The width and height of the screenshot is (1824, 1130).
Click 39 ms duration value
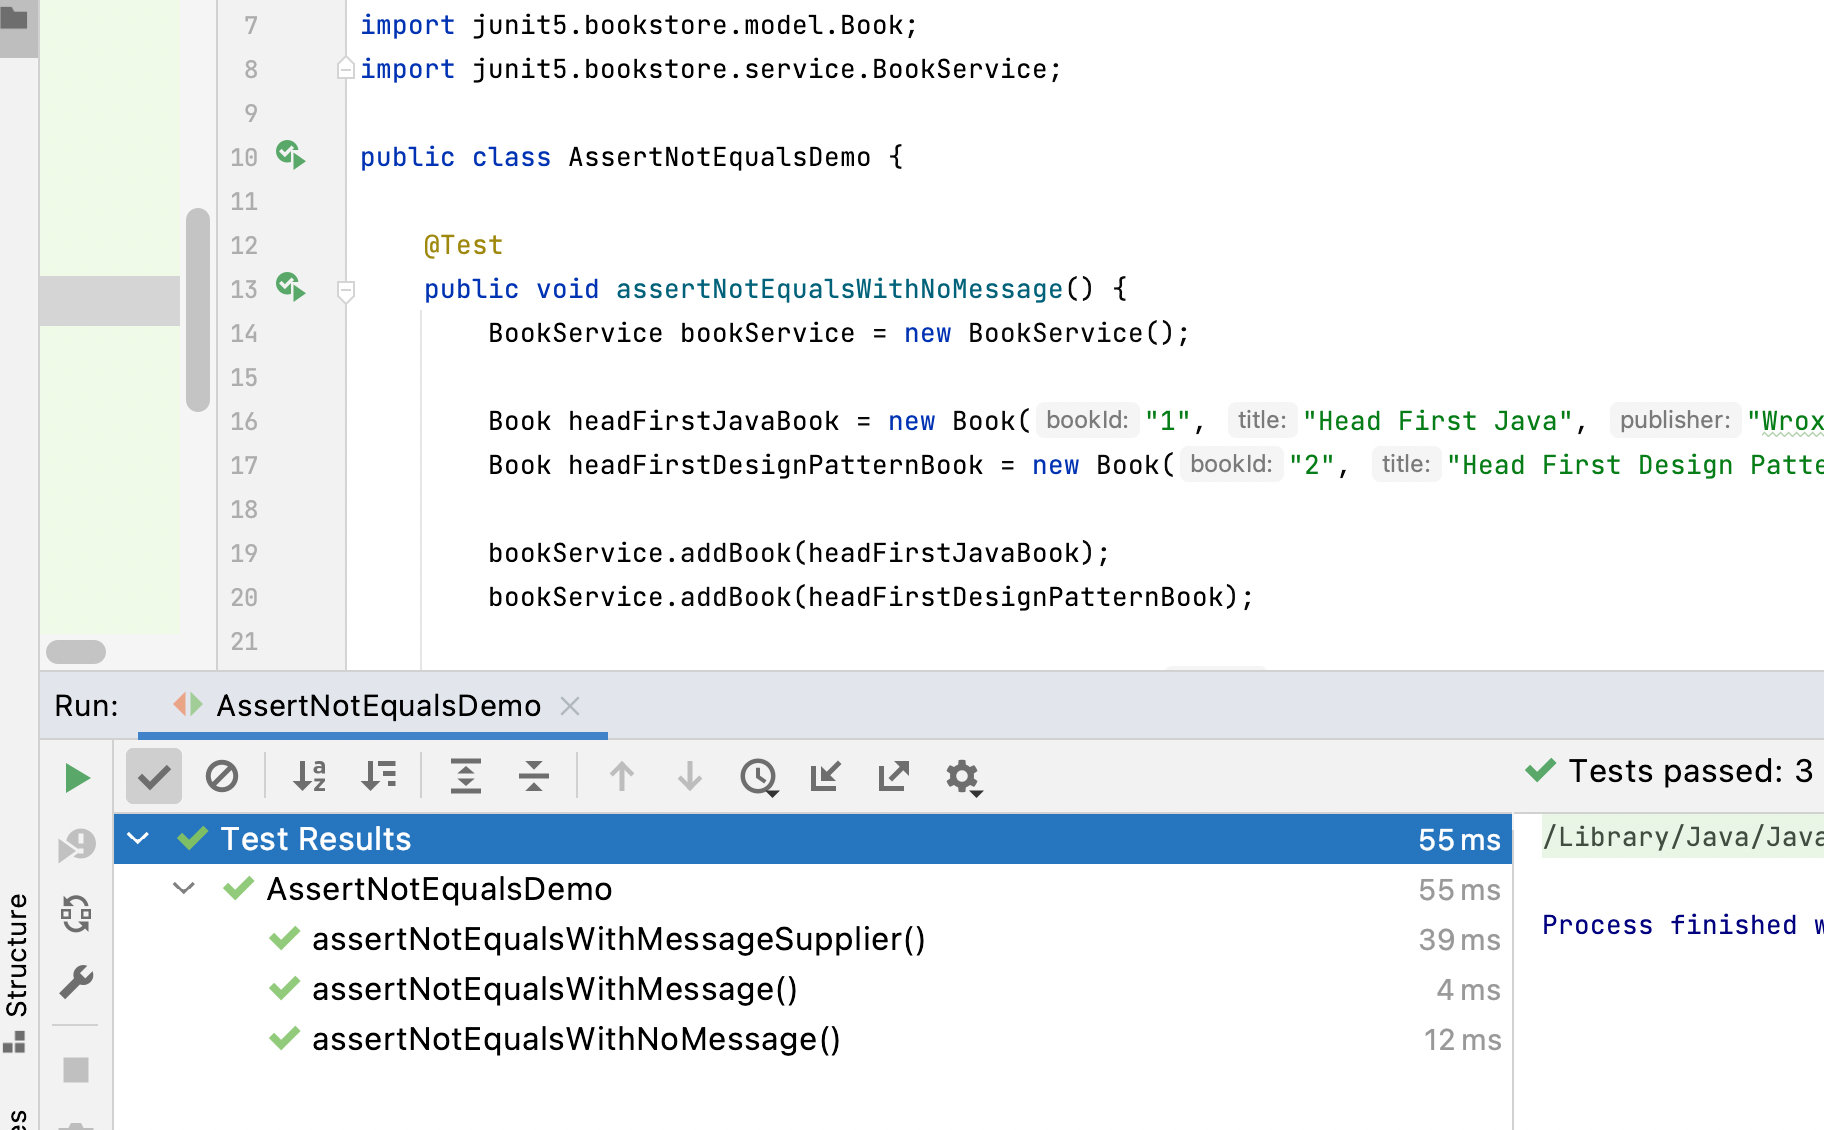coord(1459,940)
